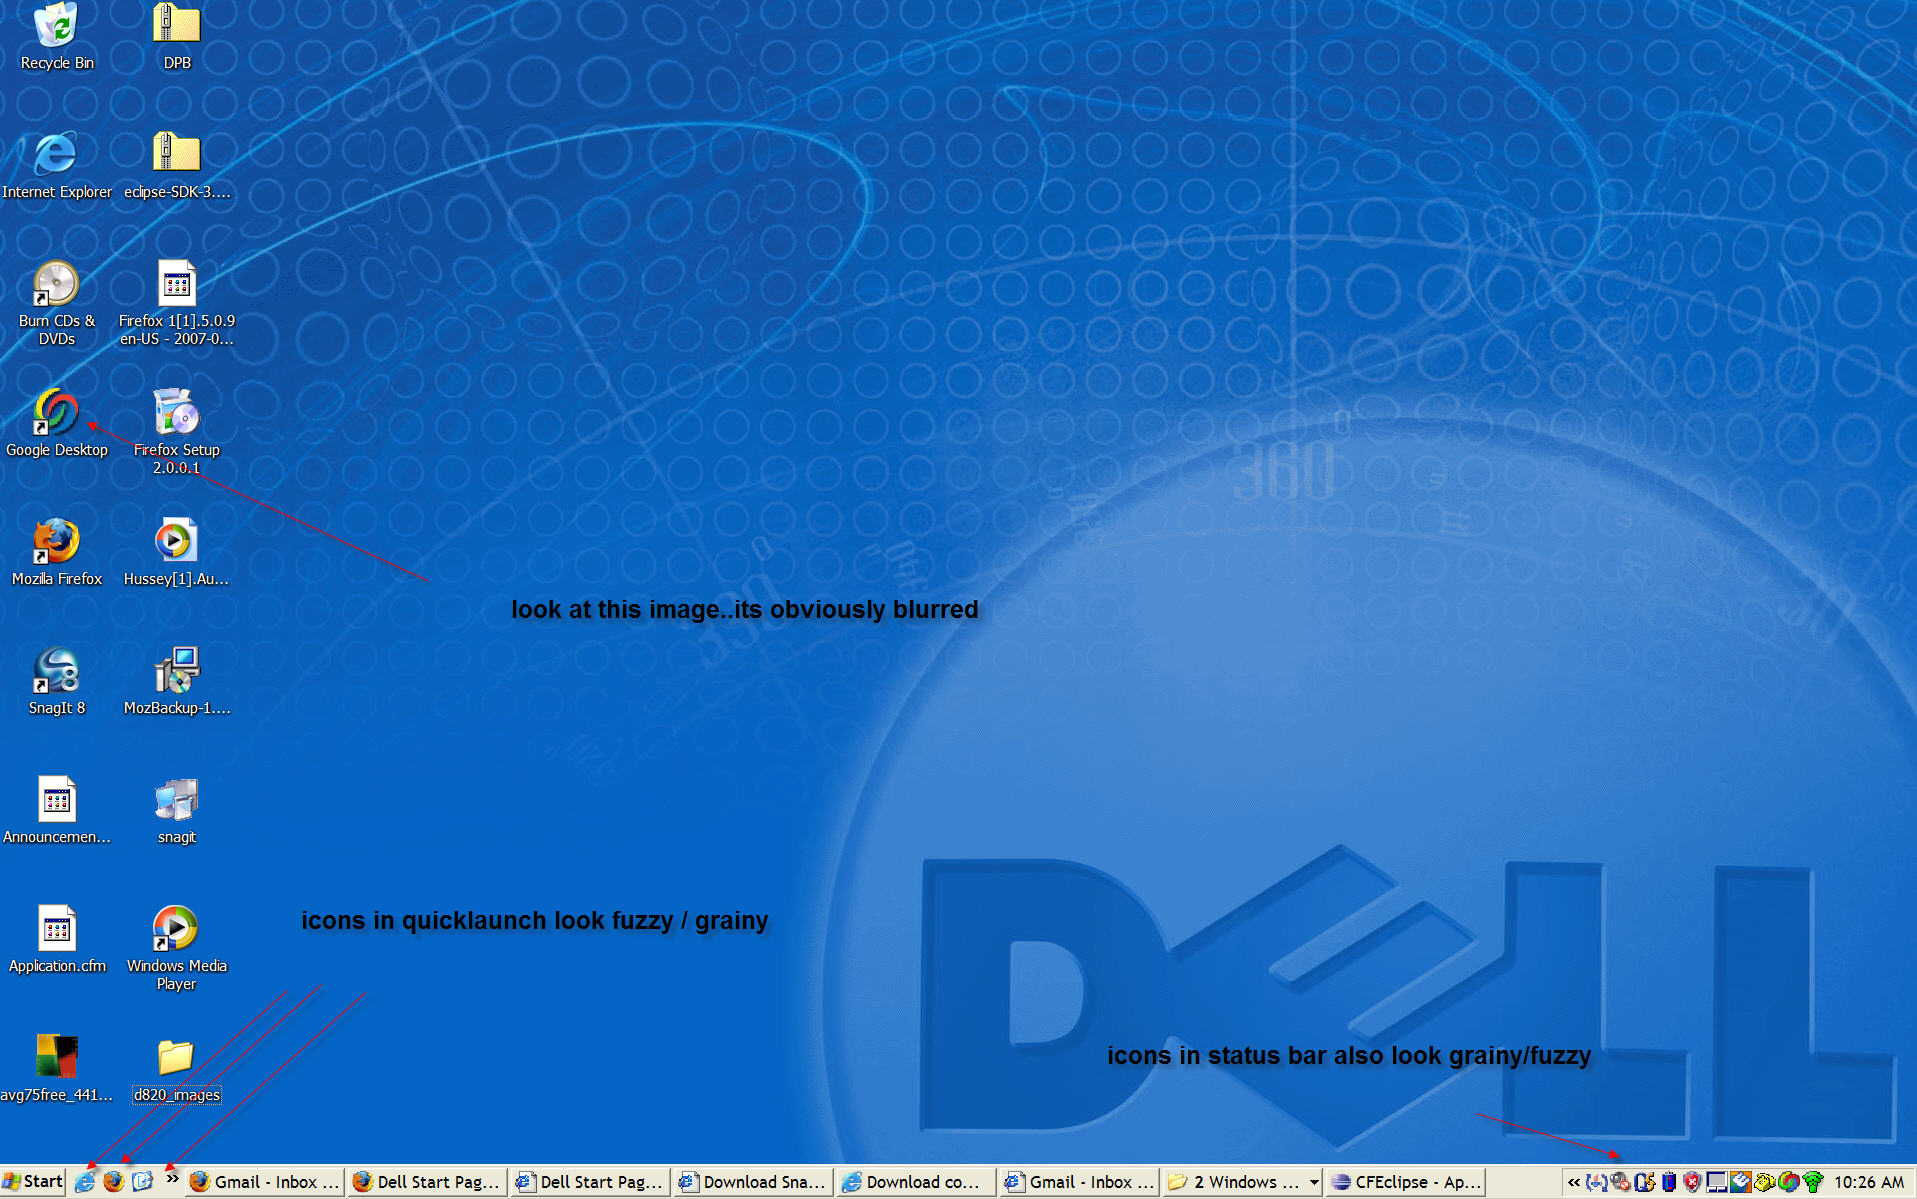1917x1199 pixels.
Task: Click the green wireless signal tray icon
Action: point(1813,1182)
